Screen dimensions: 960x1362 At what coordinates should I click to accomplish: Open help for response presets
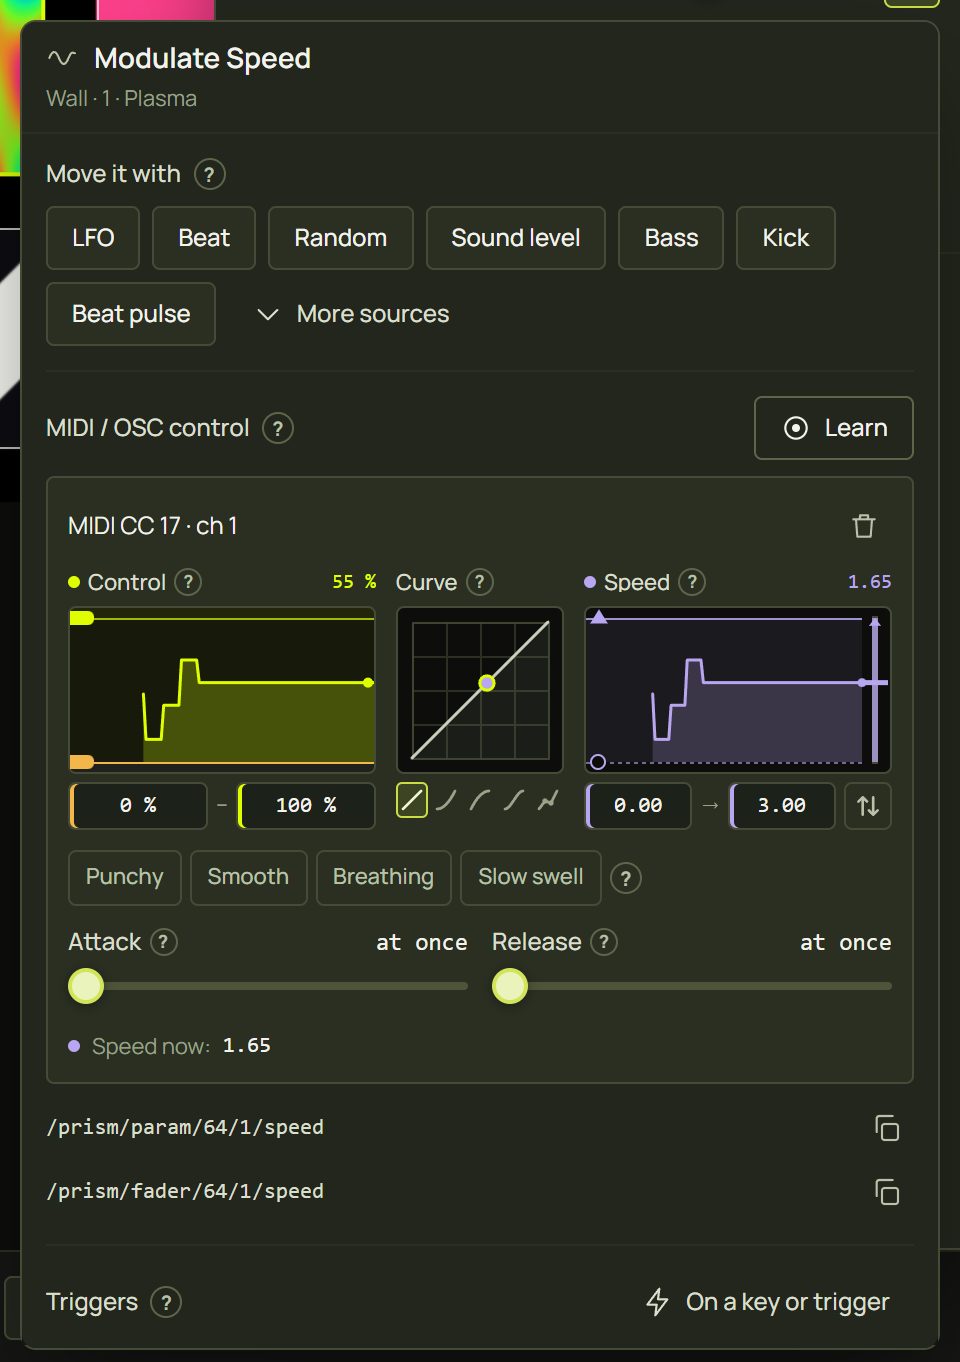click(626, 879)
